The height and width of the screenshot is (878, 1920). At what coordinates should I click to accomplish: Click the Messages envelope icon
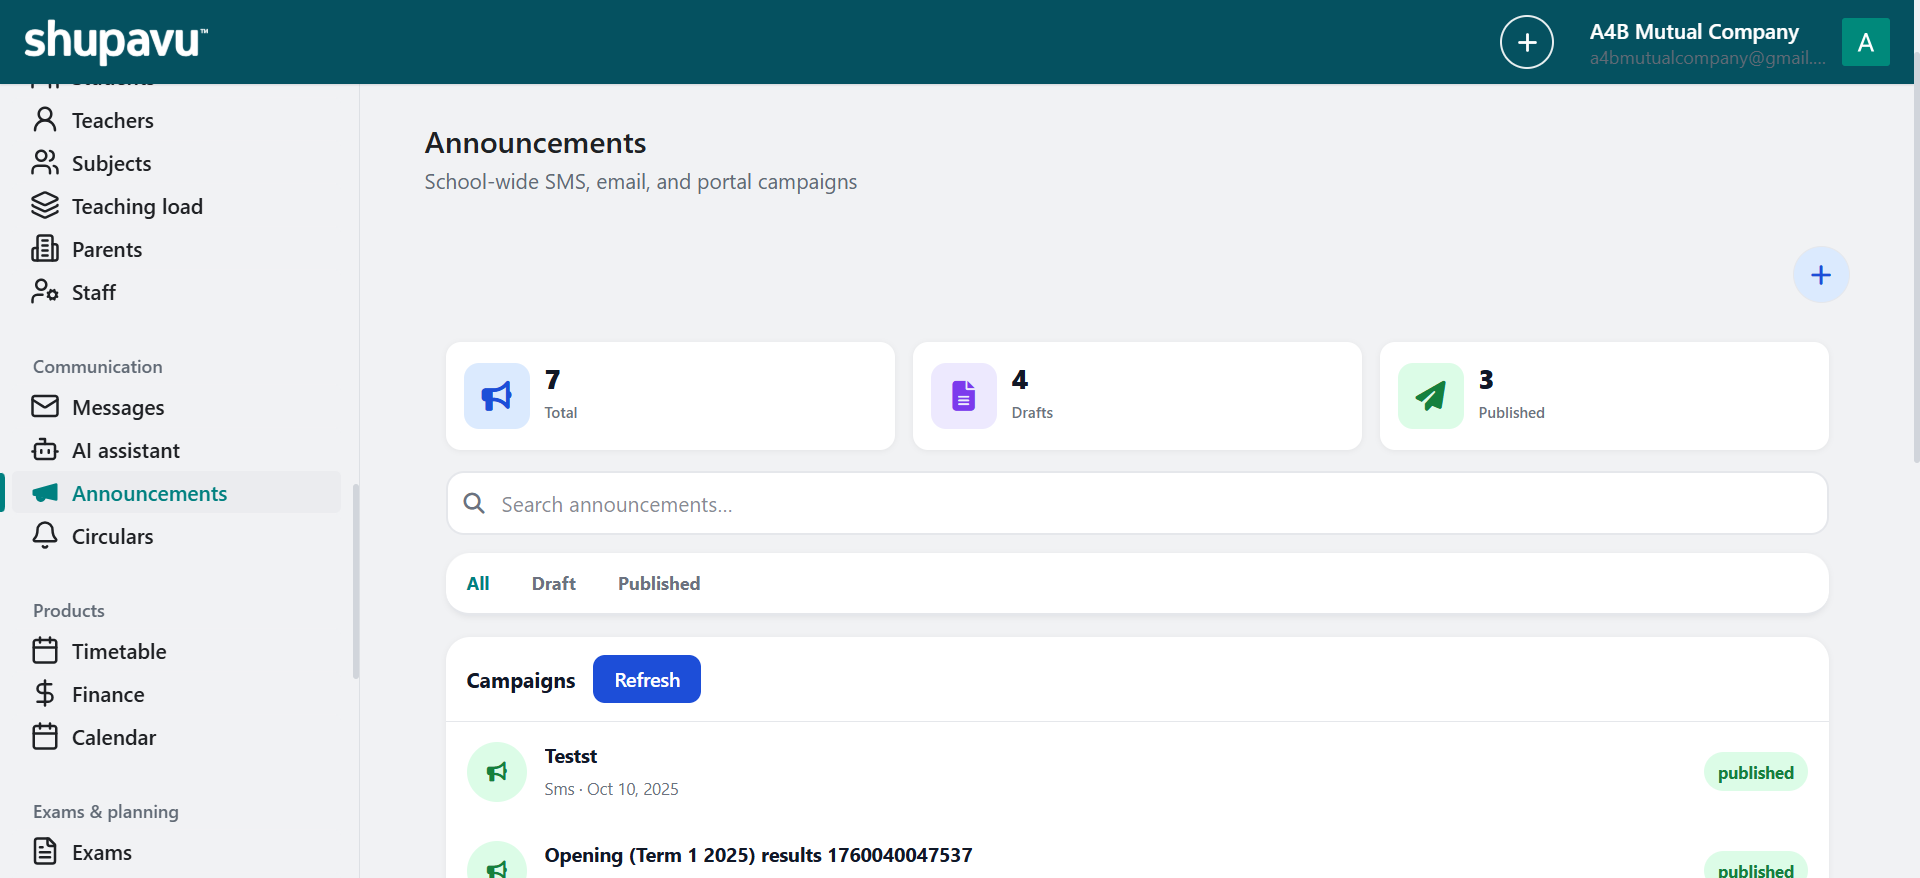pyautogui.click(x=45, y=407)
